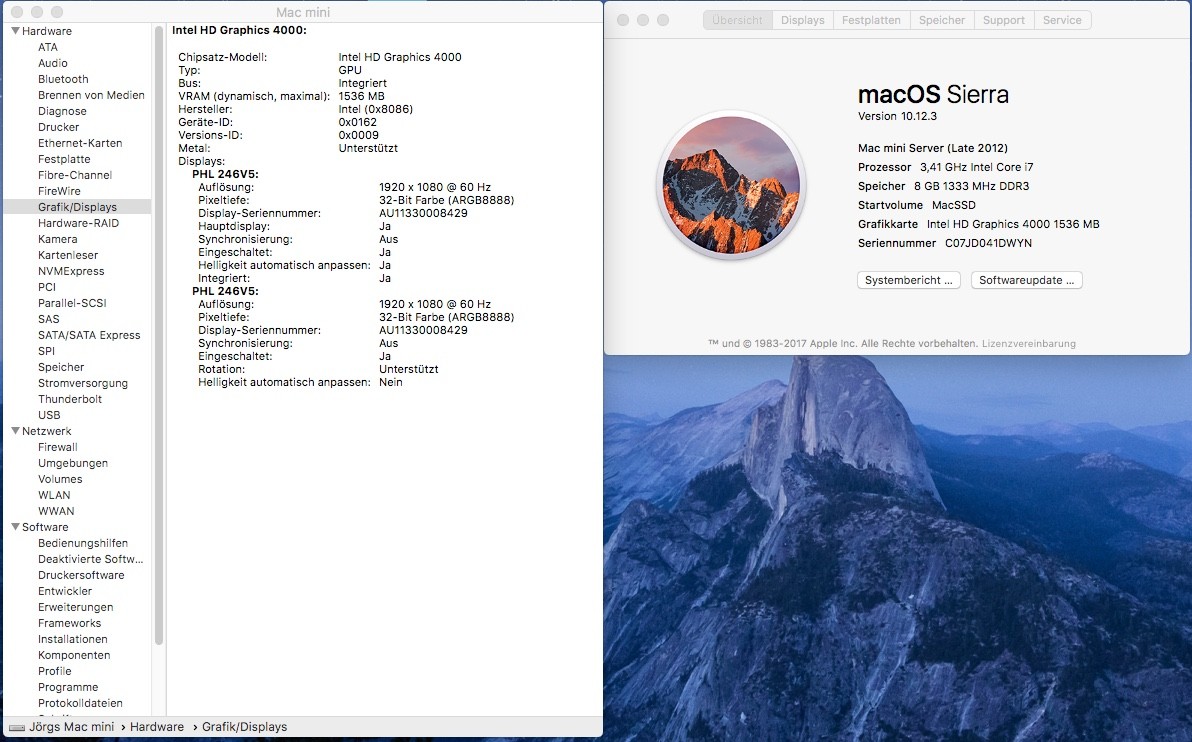The width and height of the screenshot is (1192, 742).
Task: Select Drucker in the sidebar
Action: (59, 127)
